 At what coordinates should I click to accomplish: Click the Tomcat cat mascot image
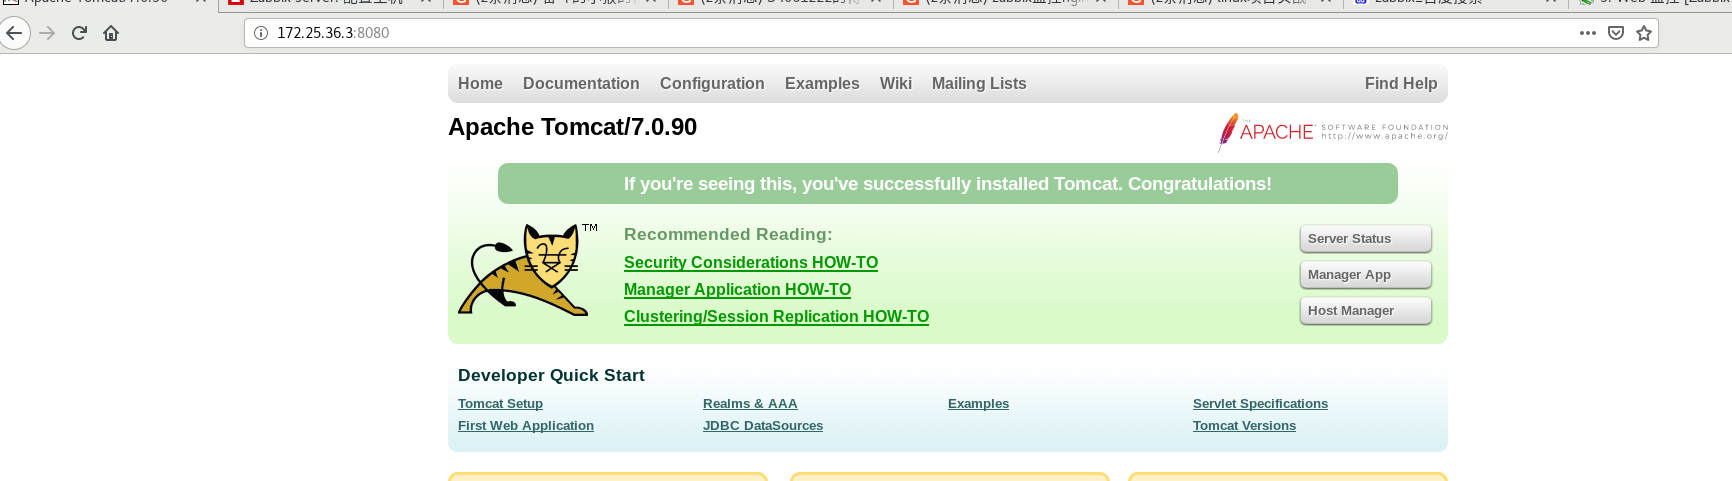527,270
